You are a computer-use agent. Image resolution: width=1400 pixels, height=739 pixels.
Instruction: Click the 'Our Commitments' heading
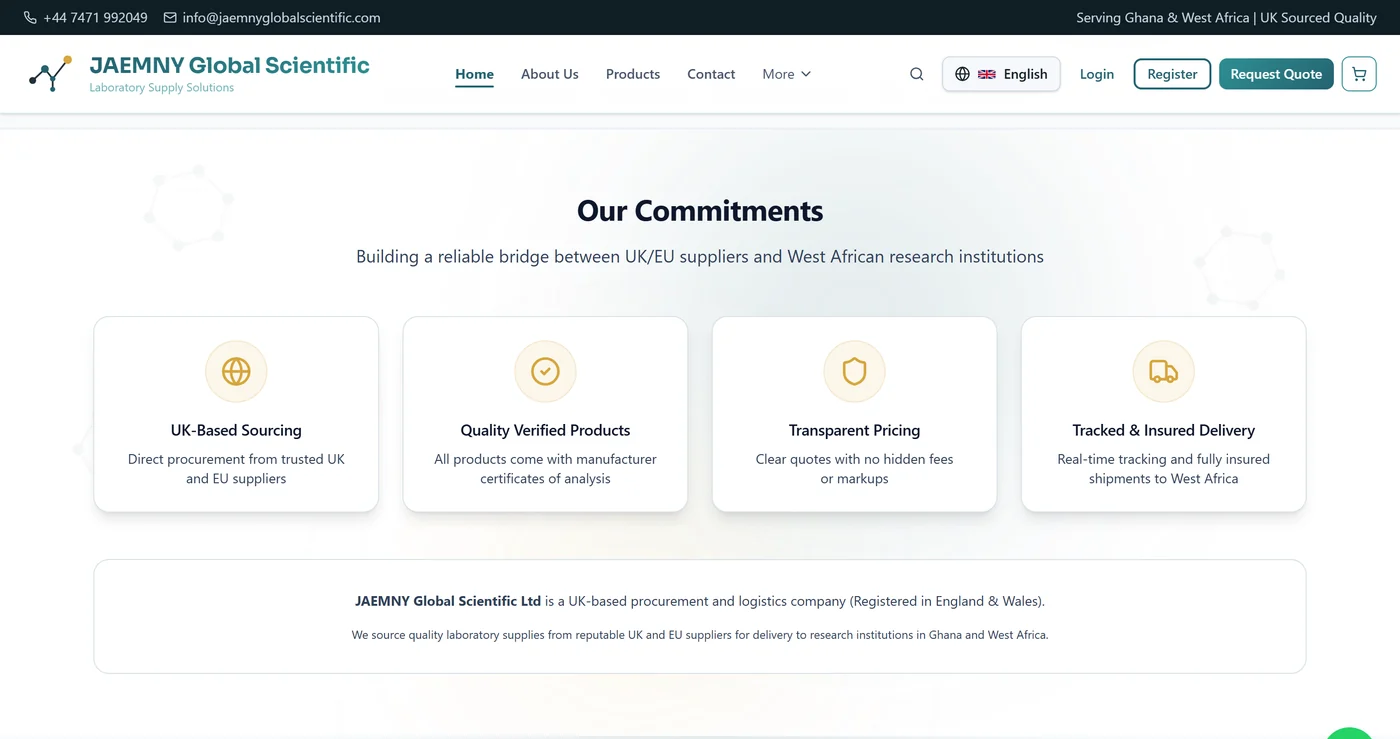[700, 211]
